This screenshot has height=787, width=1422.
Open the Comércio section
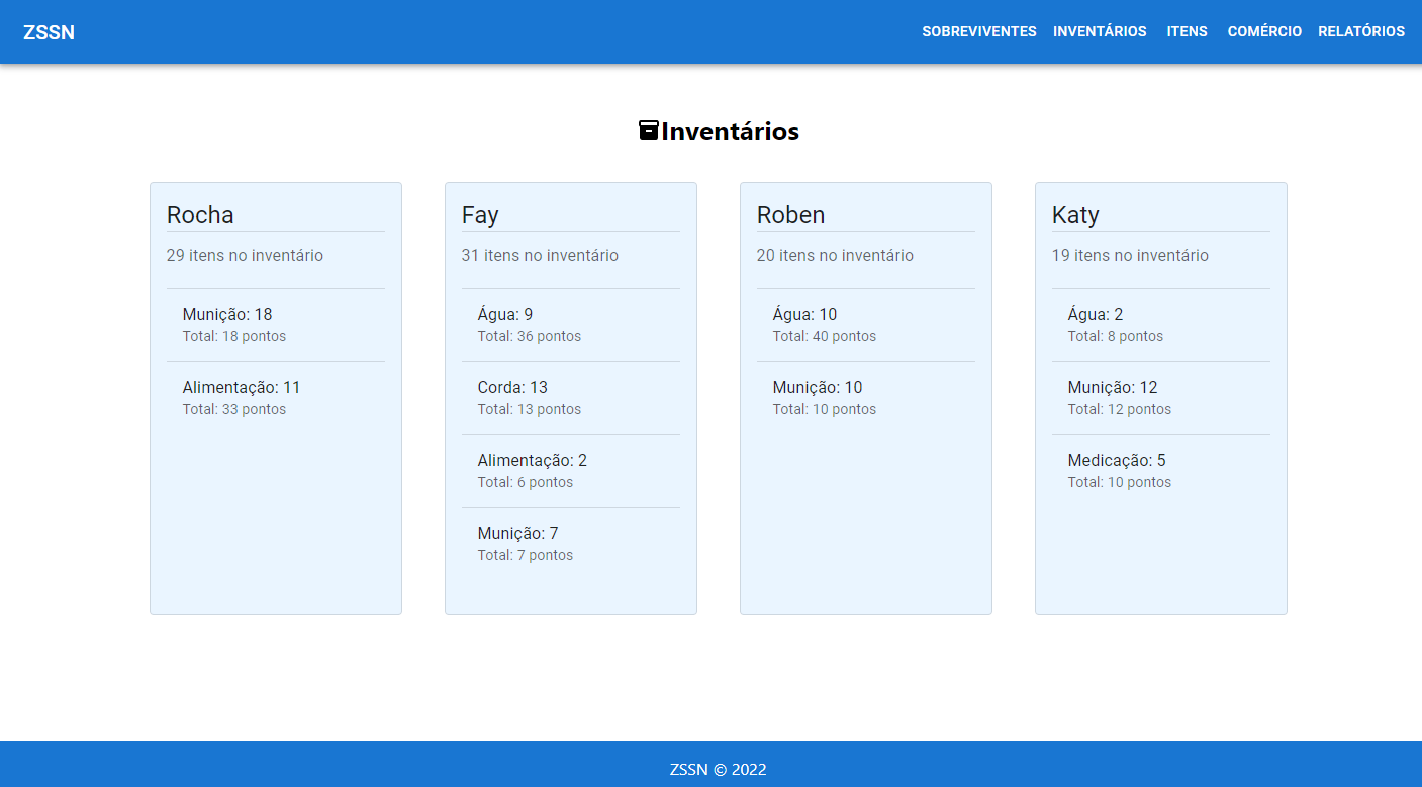click(1264, 31)
